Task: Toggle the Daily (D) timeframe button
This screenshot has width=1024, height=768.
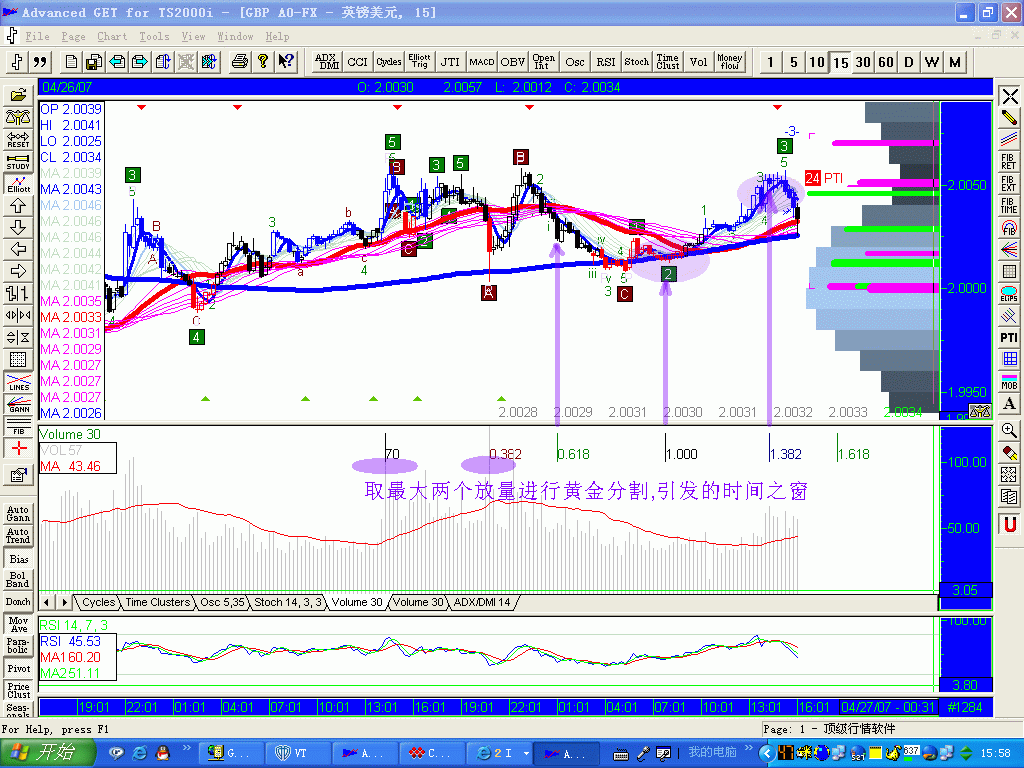Action: 909,62
